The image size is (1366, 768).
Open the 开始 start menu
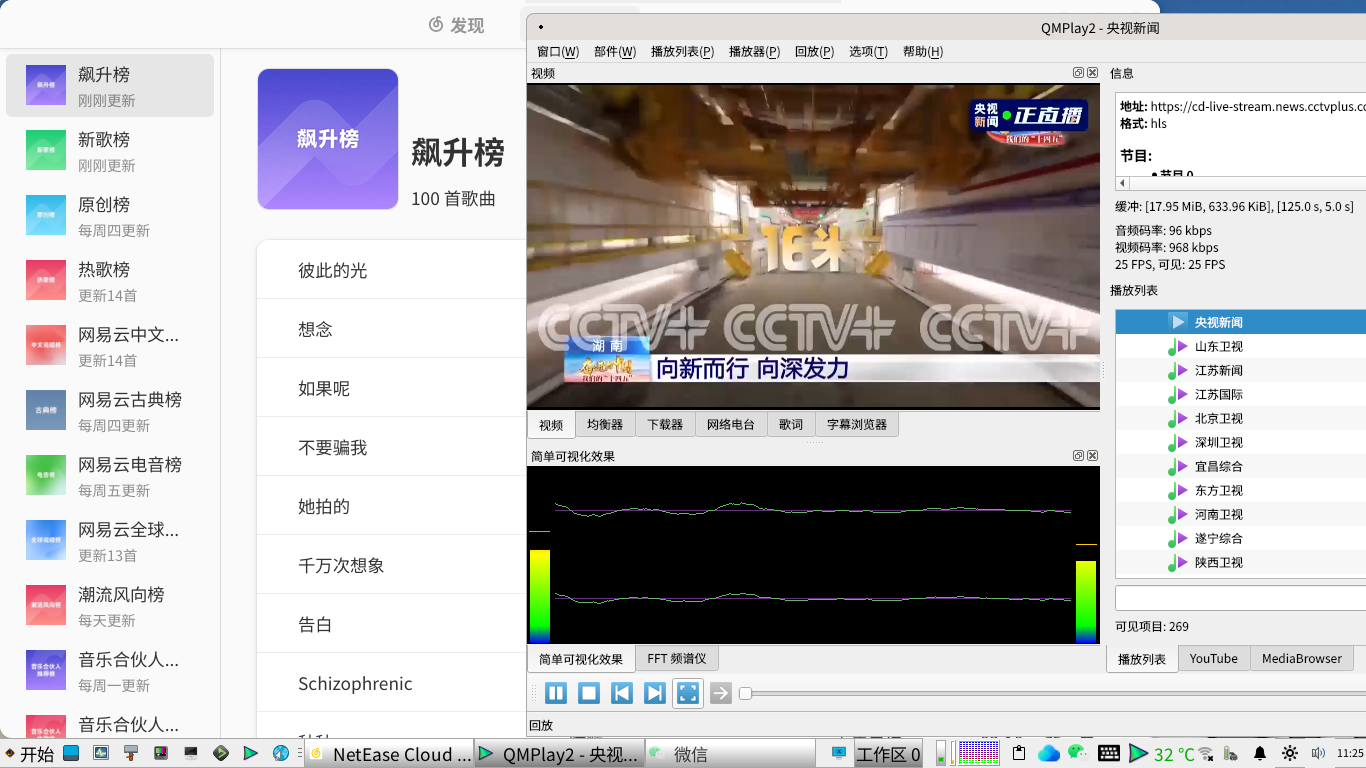click(30, 754)
